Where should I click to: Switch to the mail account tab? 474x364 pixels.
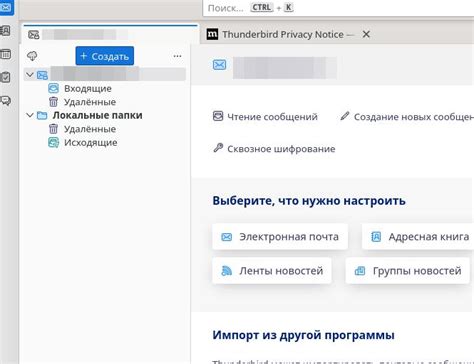point(110,34)
